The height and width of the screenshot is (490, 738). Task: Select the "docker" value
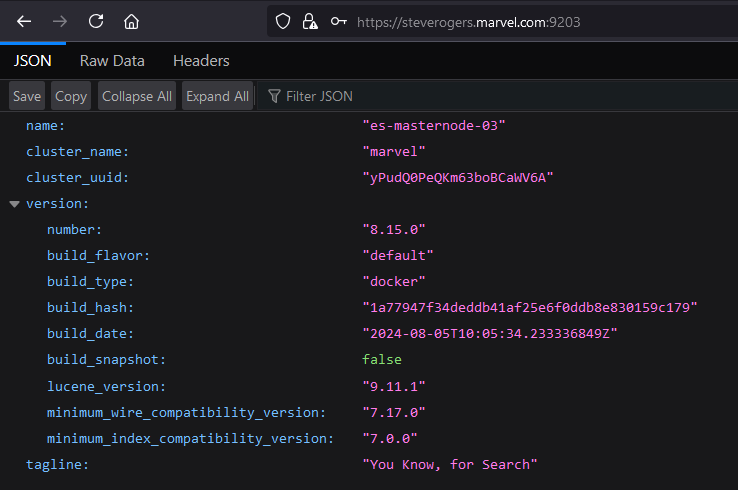[393, 281]
